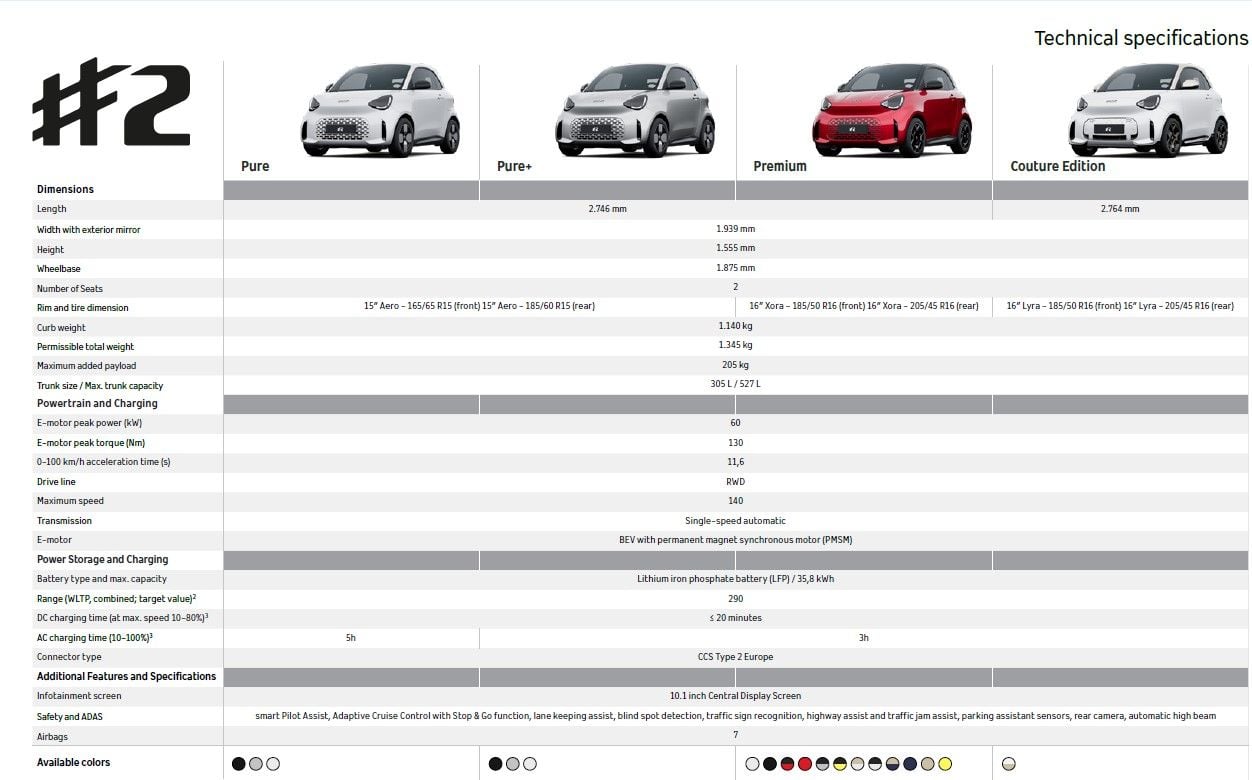This screenshot has height=780, width=1252.
Task: Click the Number of Seats row label
Action: pyautogui.click(x=70, y=288)
